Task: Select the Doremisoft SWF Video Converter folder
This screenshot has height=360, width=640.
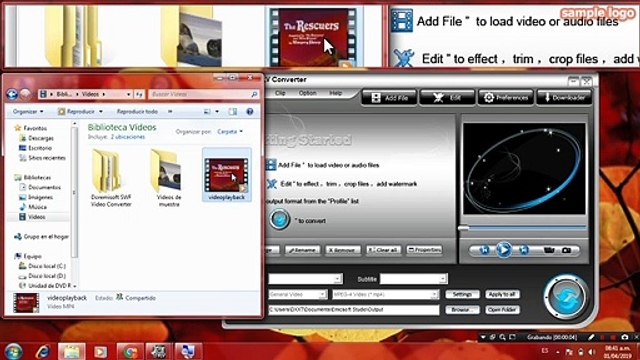Action: (111, 178)
